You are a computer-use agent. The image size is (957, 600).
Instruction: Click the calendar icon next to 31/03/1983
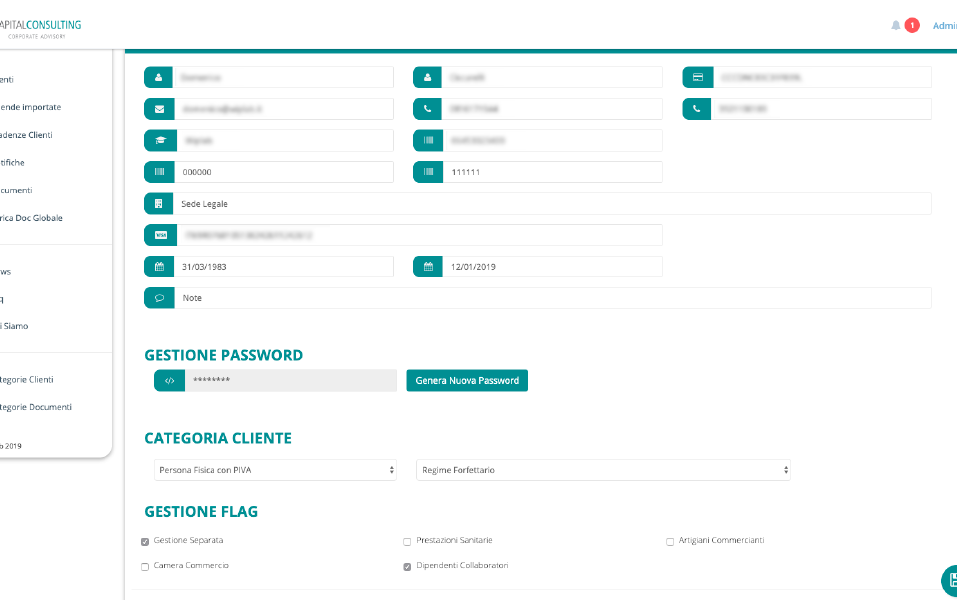159,267
